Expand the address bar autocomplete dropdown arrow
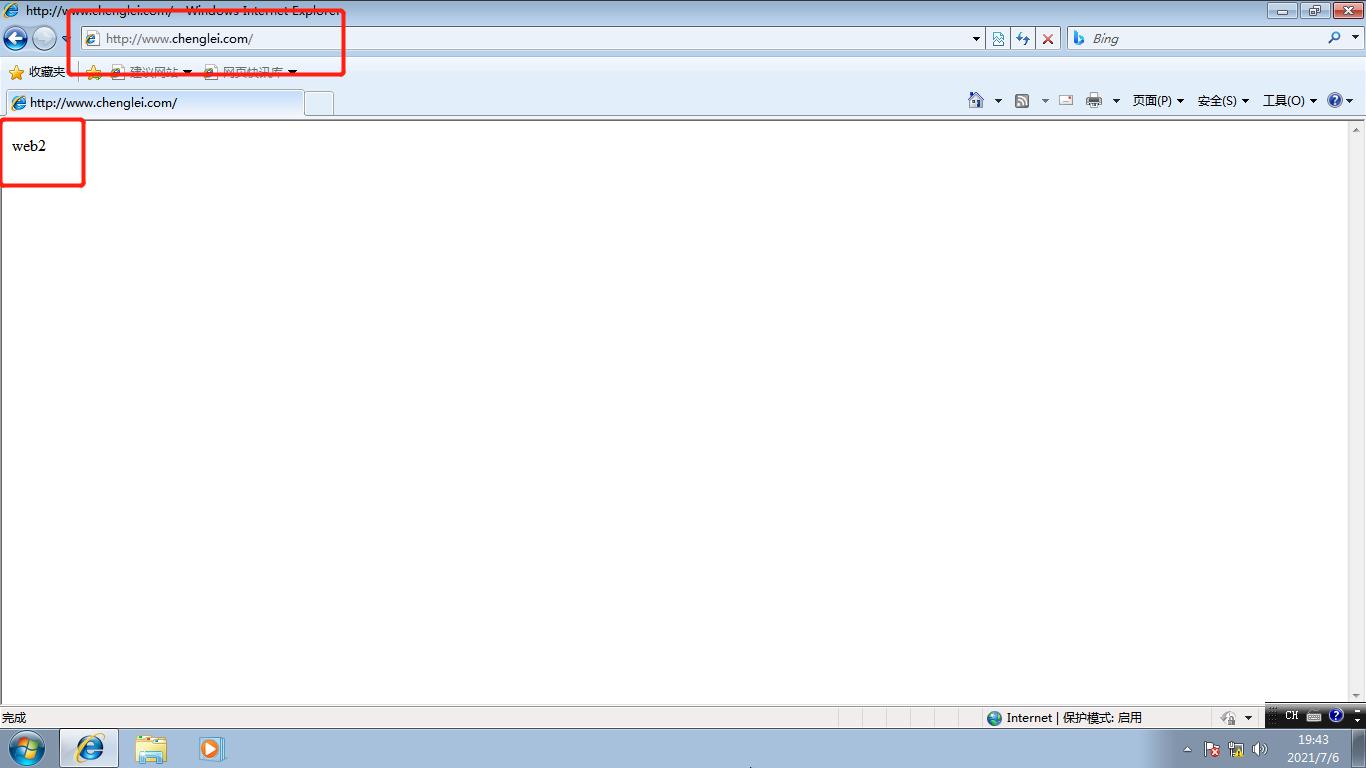The width and height of the screenshot is (1366, 768). tap(977, 39)
